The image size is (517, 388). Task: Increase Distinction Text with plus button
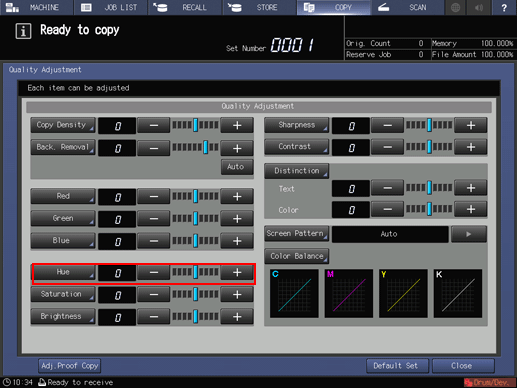point(471,188)
